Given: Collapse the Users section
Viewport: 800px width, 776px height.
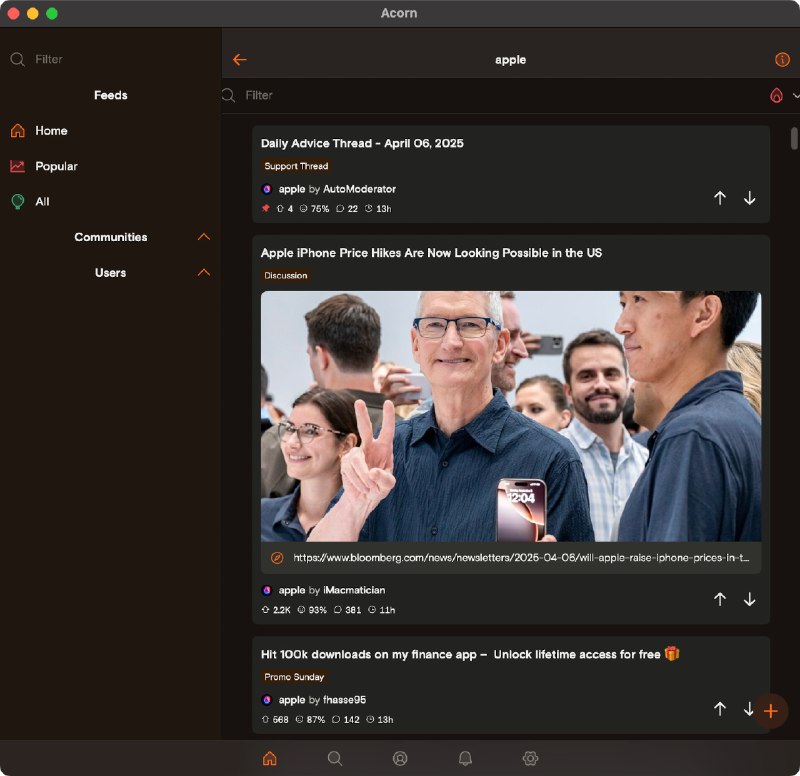Looking at the screenshot, I should click(x=204, y=272).
